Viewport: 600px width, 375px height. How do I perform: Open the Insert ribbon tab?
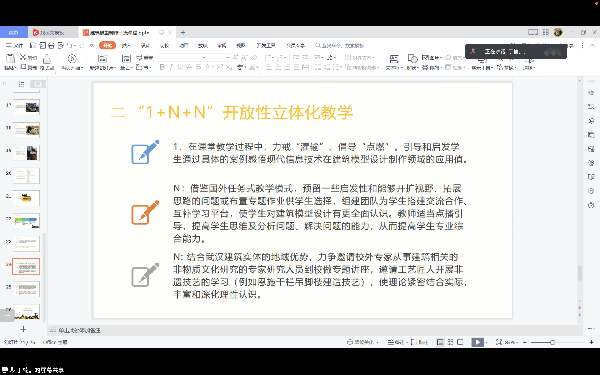click(x=126, y=46)
